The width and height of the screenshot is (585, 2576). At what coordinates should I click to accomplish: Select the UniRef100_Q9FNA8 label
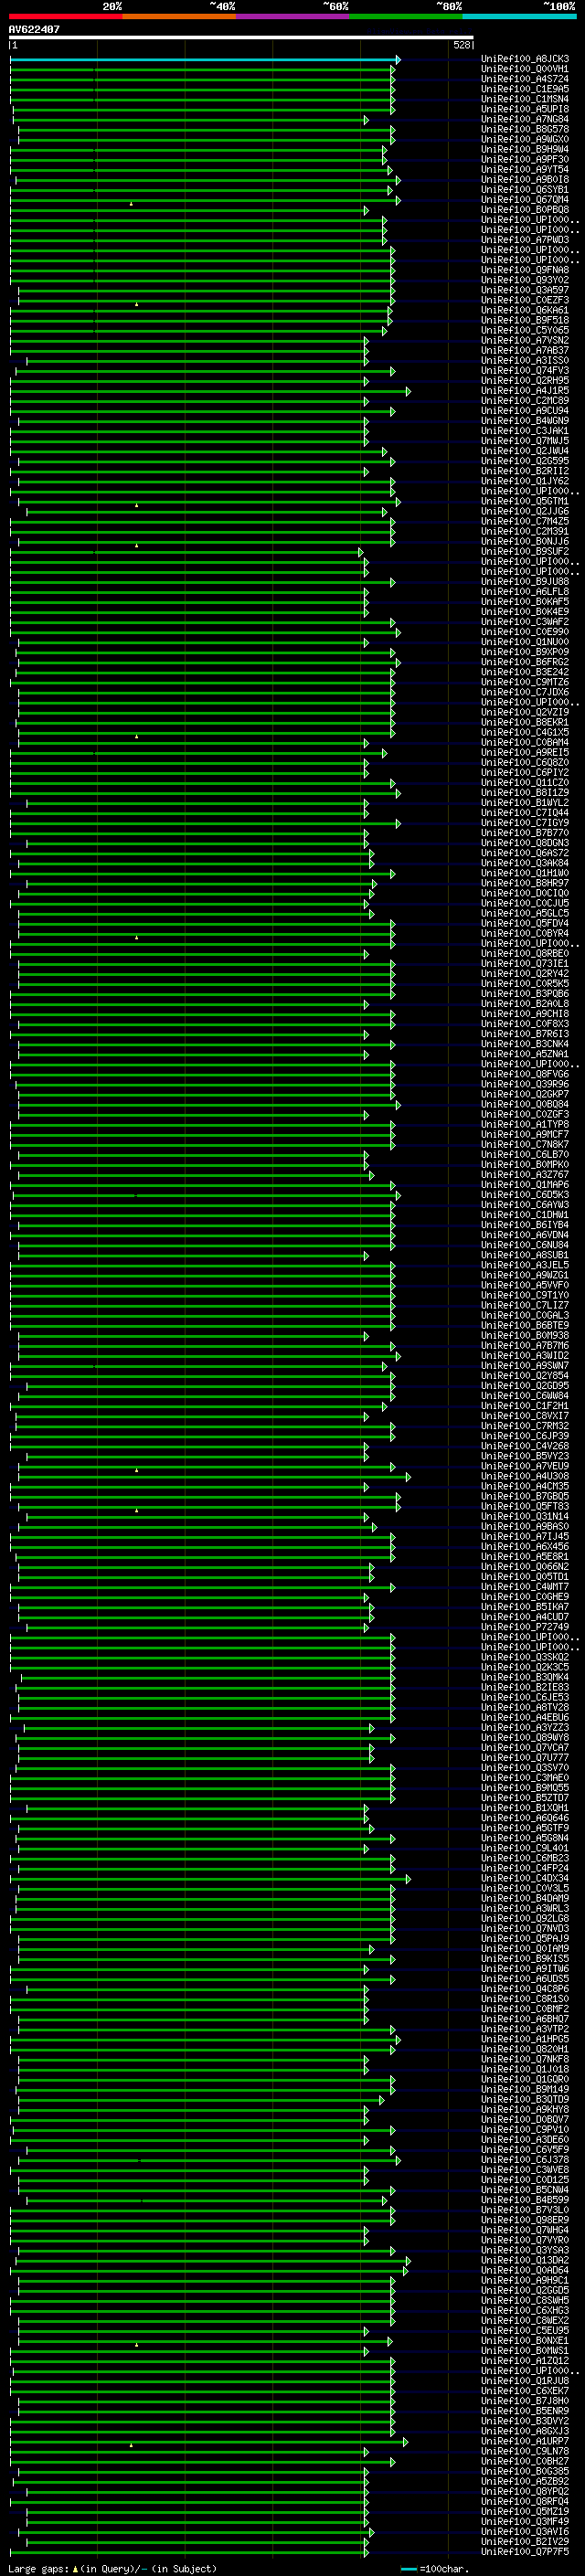[x=525, y=270]
